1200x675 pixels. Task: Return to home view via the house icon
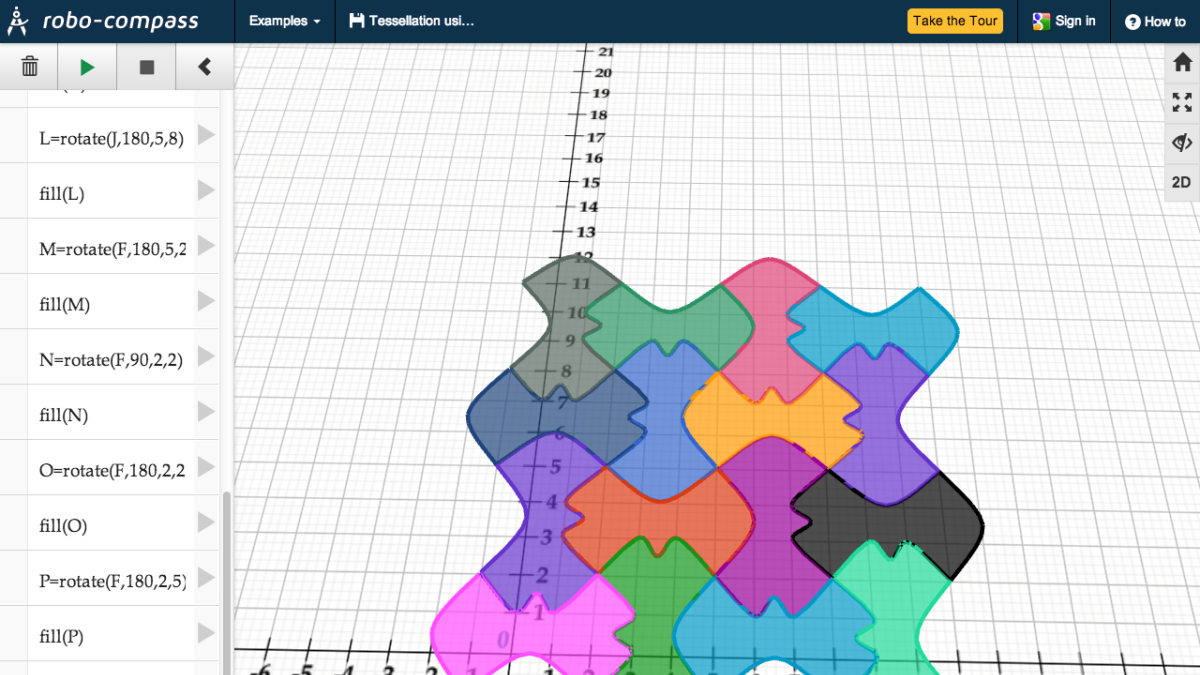1181,62
